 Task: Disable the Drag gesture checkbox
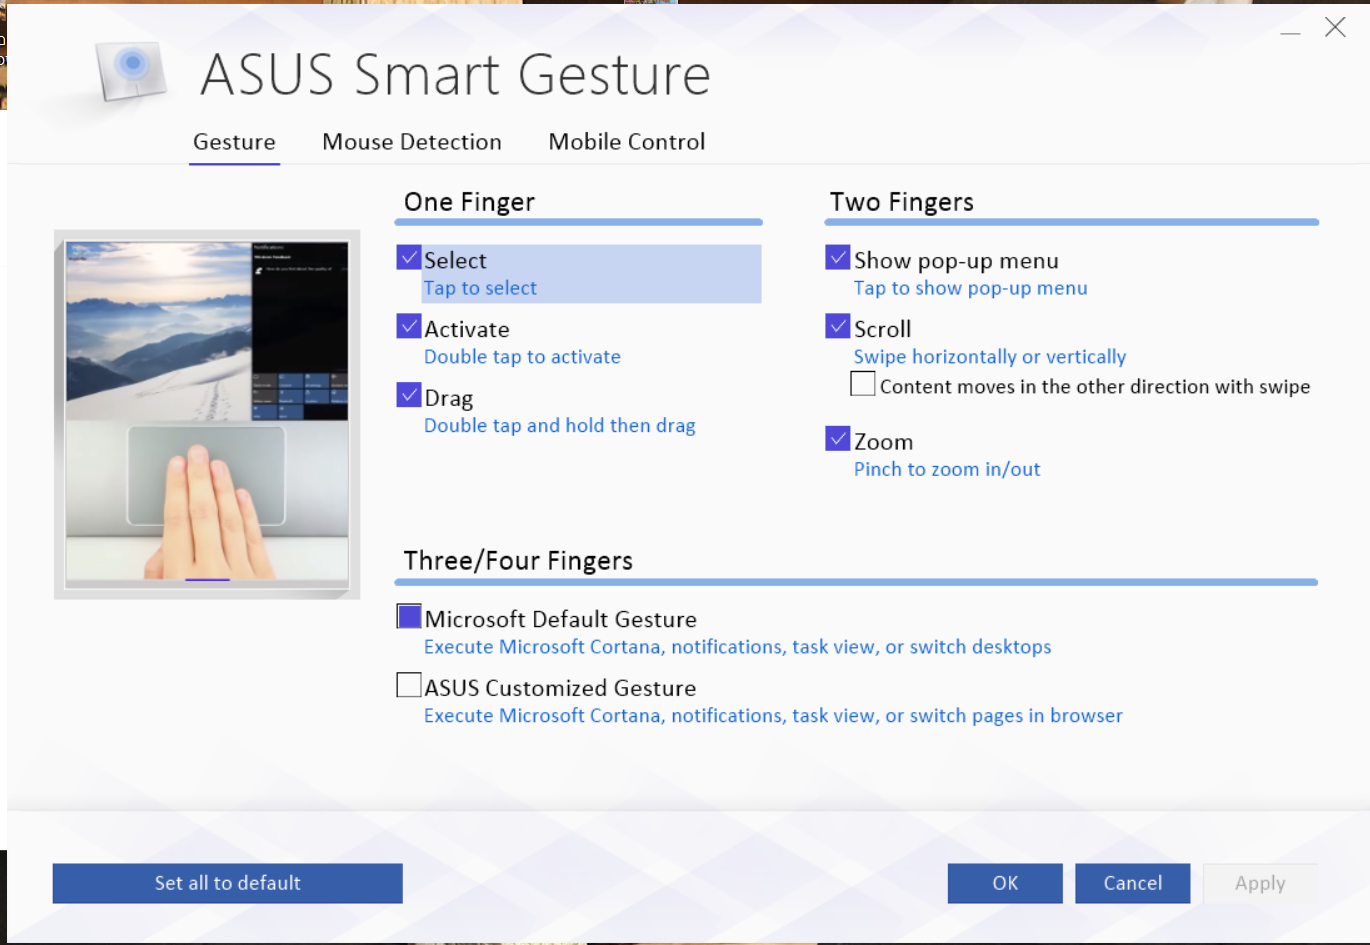tap(409, 396)
